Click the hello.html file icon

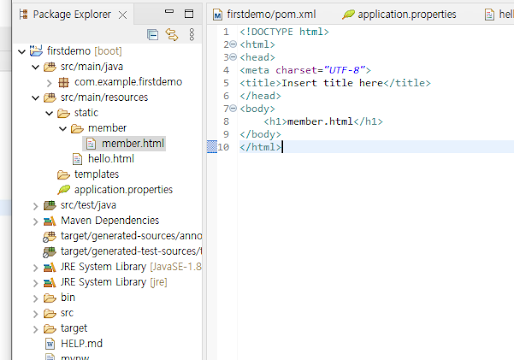(77, 159)
